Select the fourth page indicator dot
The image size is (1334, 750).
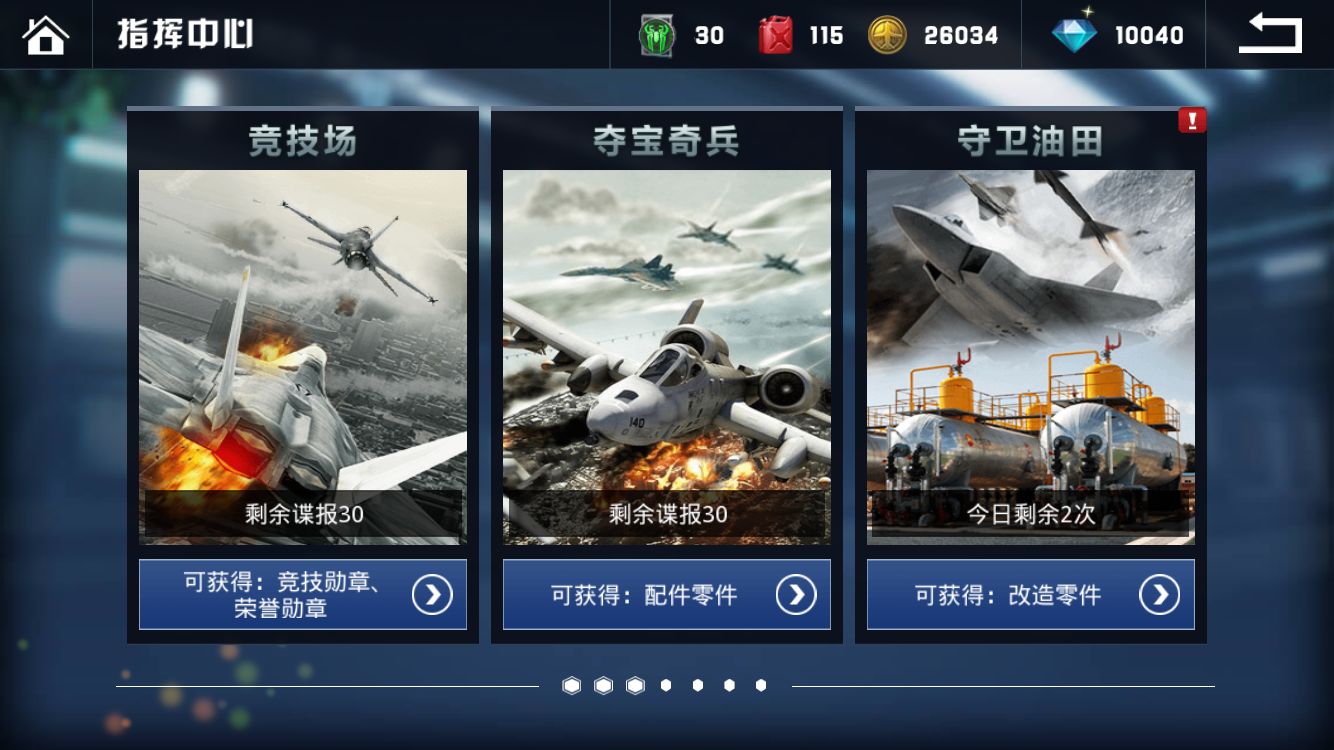tap(666, 685)
